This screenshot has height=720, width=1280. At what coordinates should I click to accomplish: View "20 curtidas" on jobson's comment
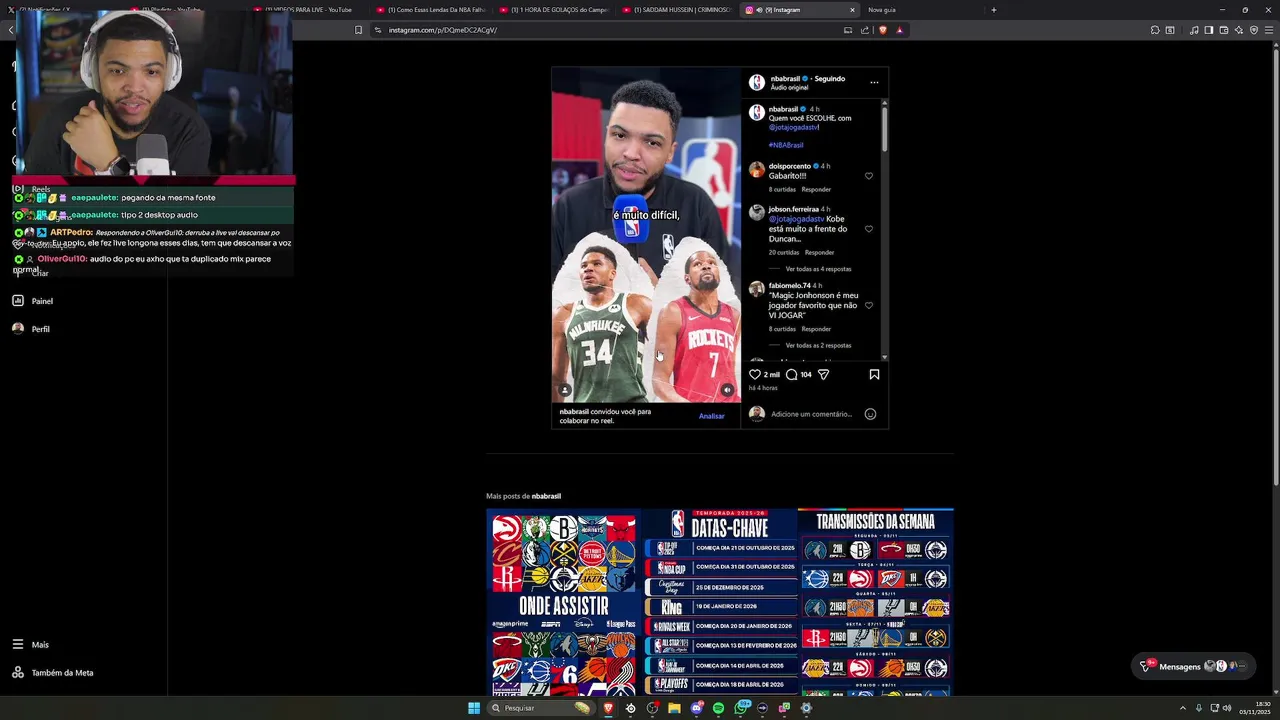tap(784, 252)
